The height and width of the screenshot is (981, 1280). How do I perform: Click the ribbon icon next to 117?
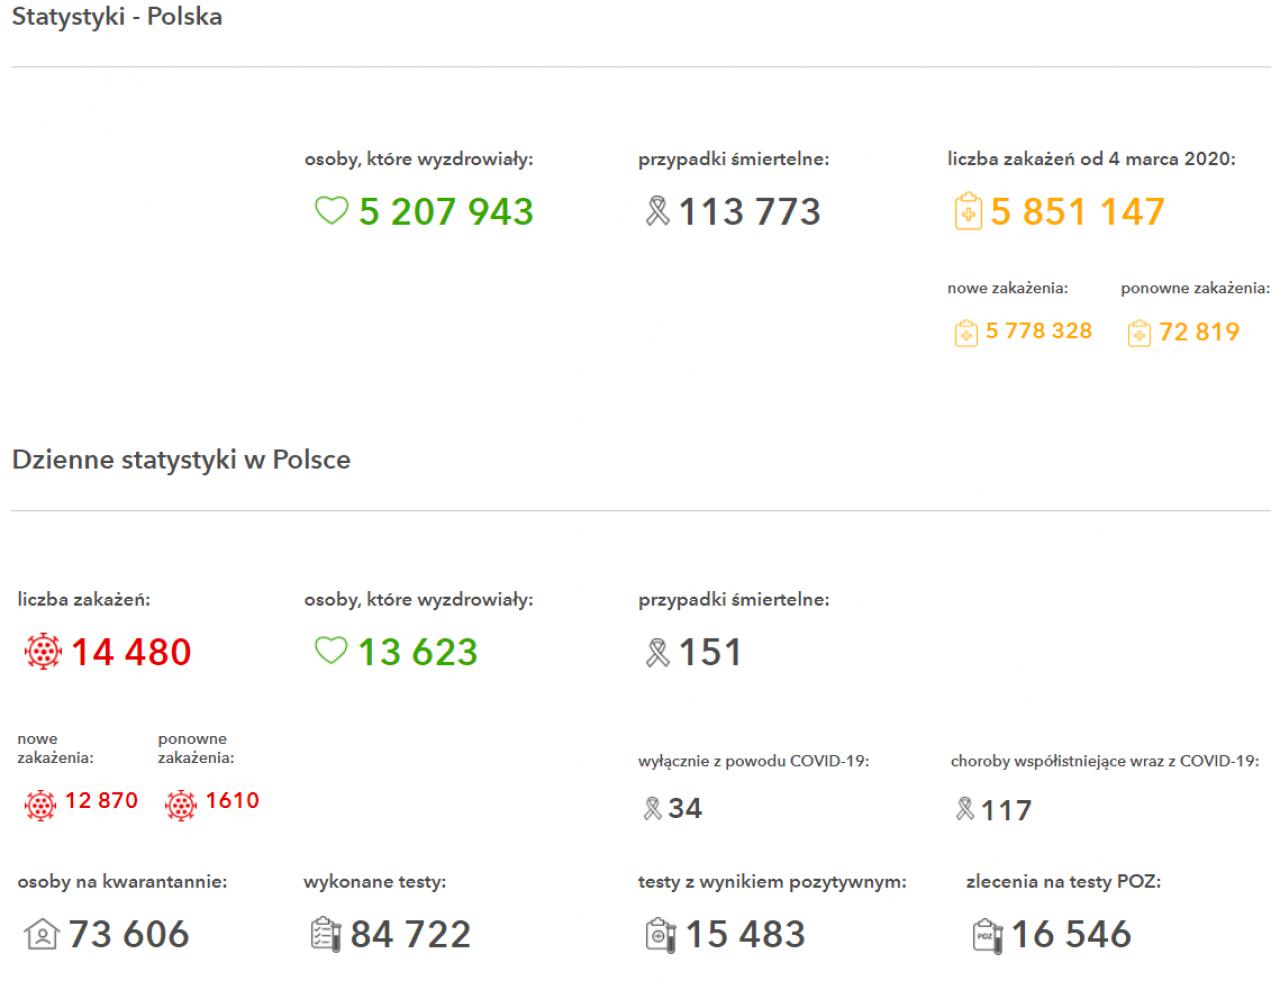point(965,808)
